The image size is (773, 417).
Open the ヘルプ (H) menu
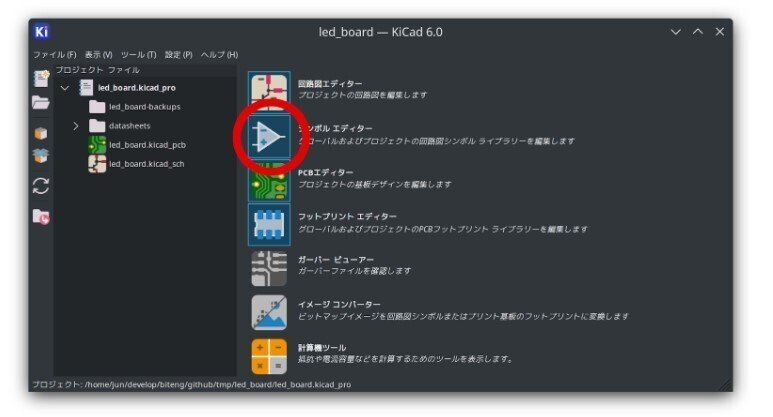point(219,55)
